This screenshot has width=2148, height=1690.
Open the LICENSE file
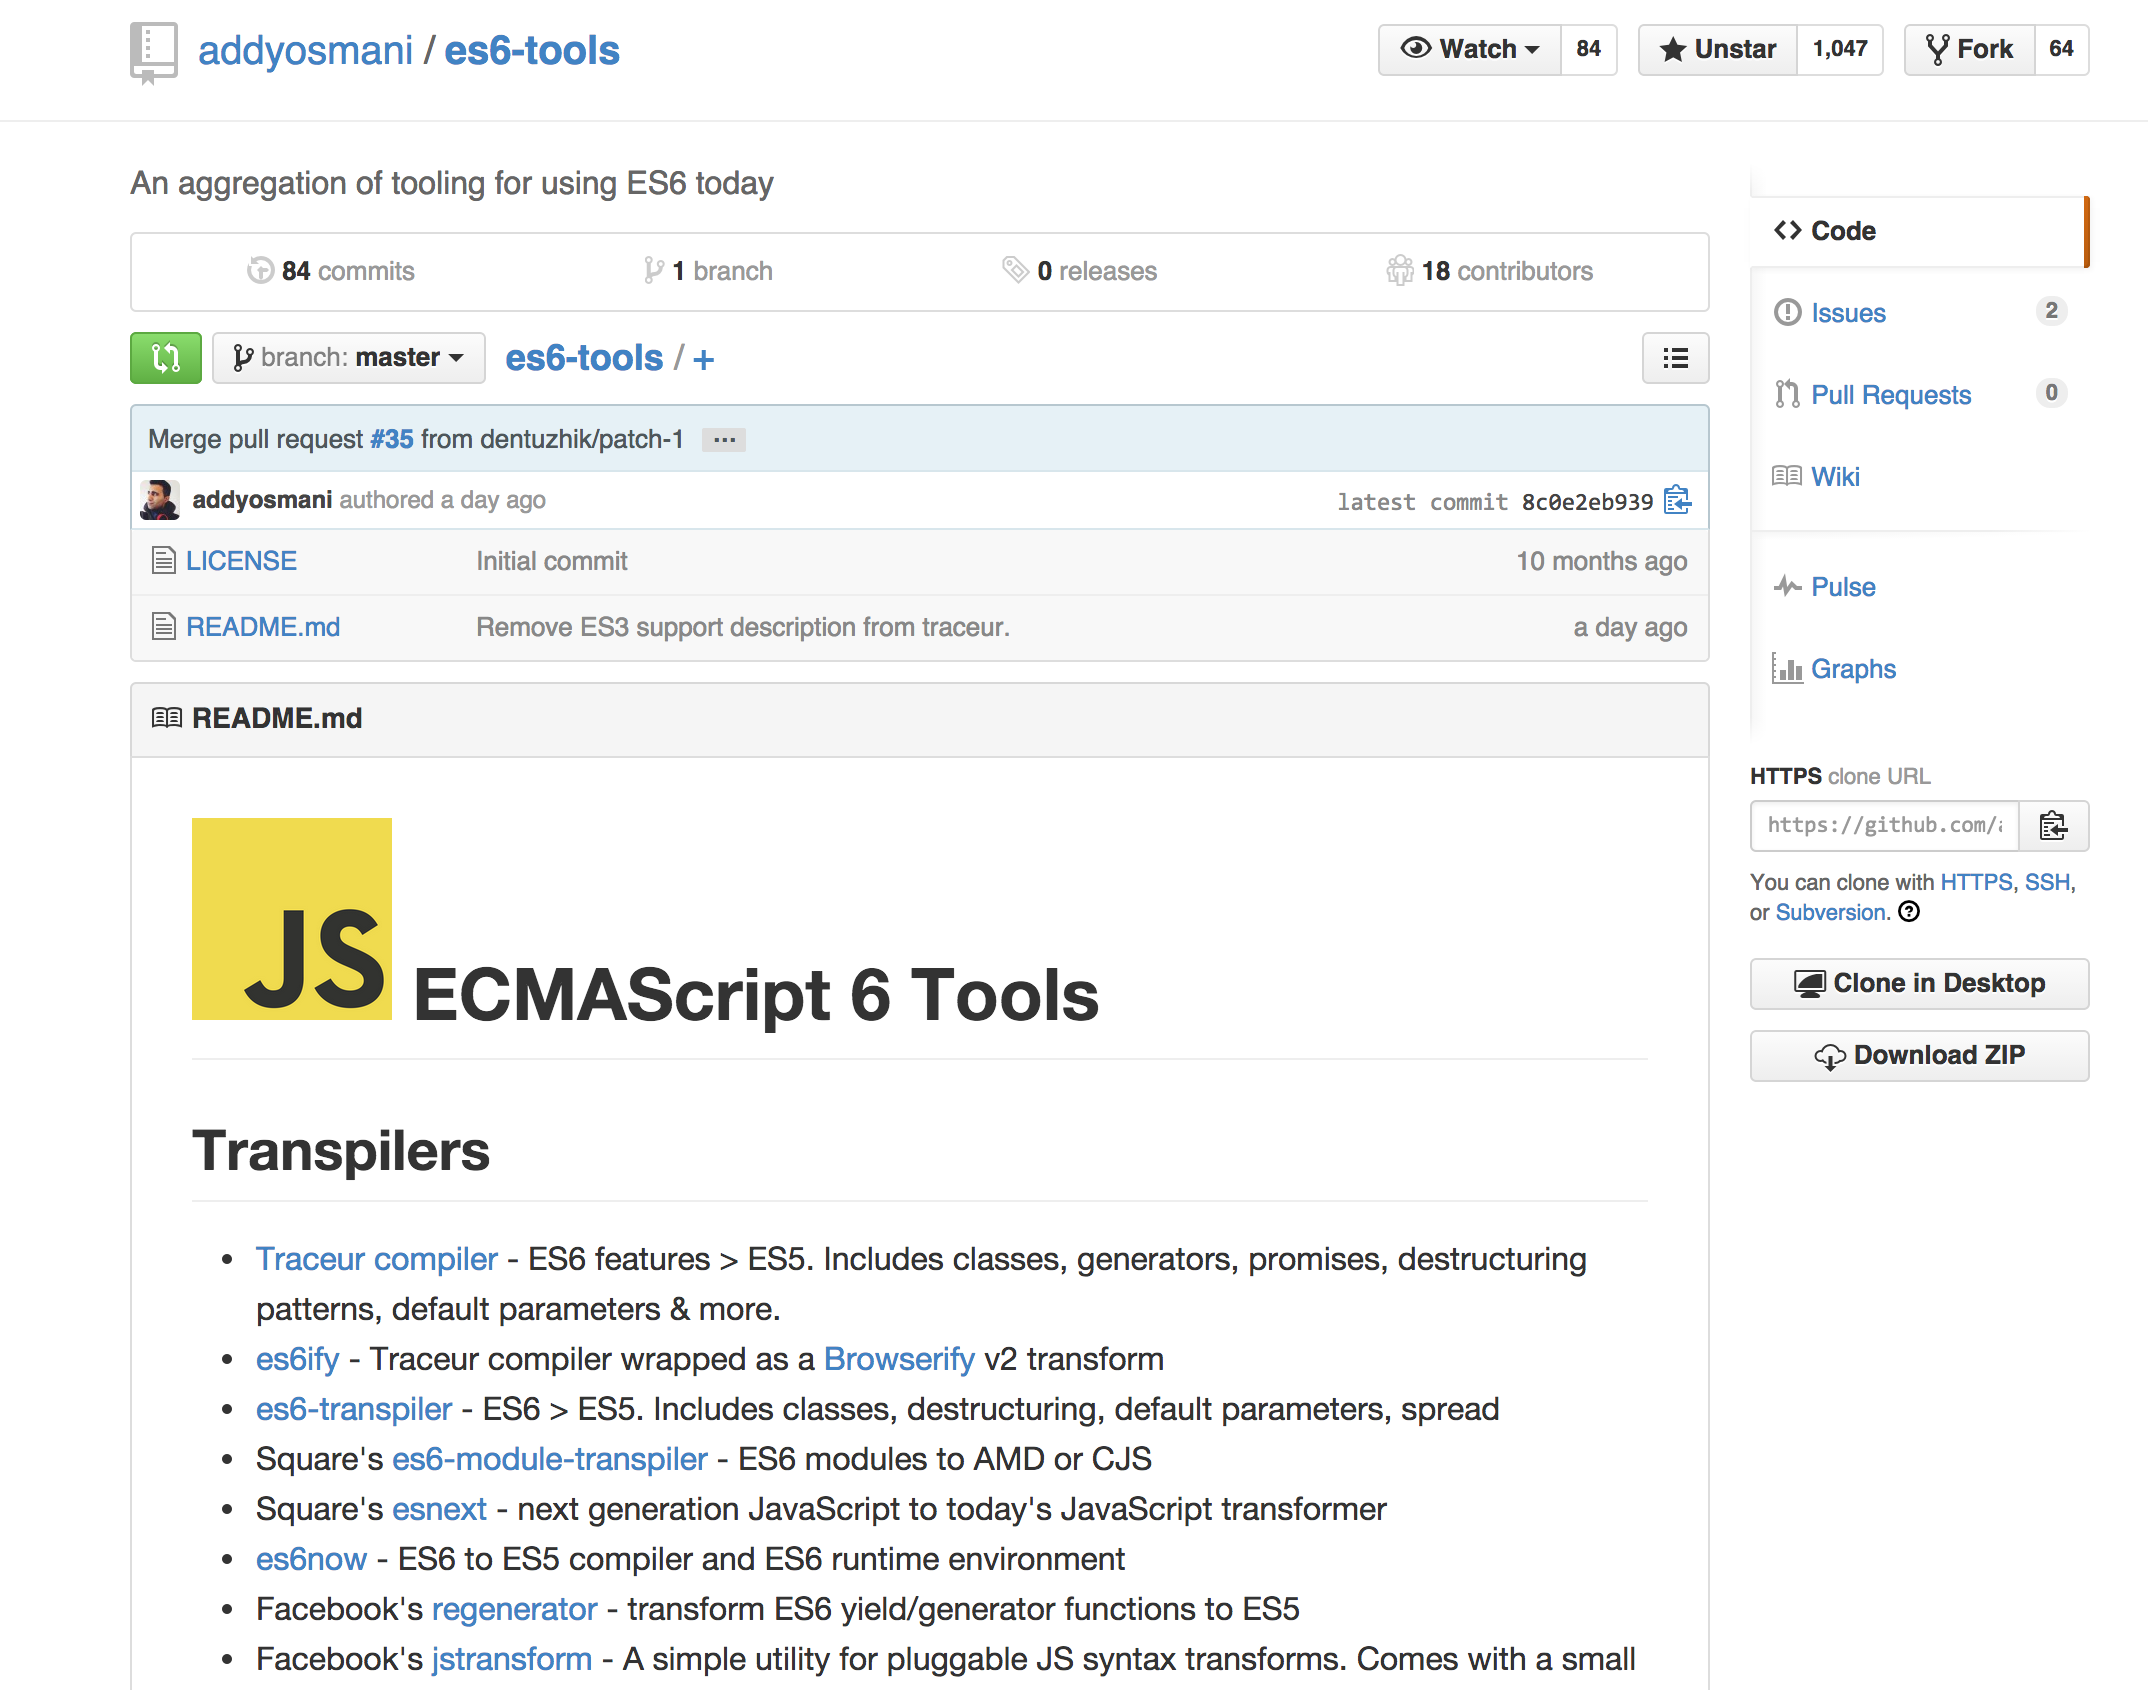(x=241, y=561)
